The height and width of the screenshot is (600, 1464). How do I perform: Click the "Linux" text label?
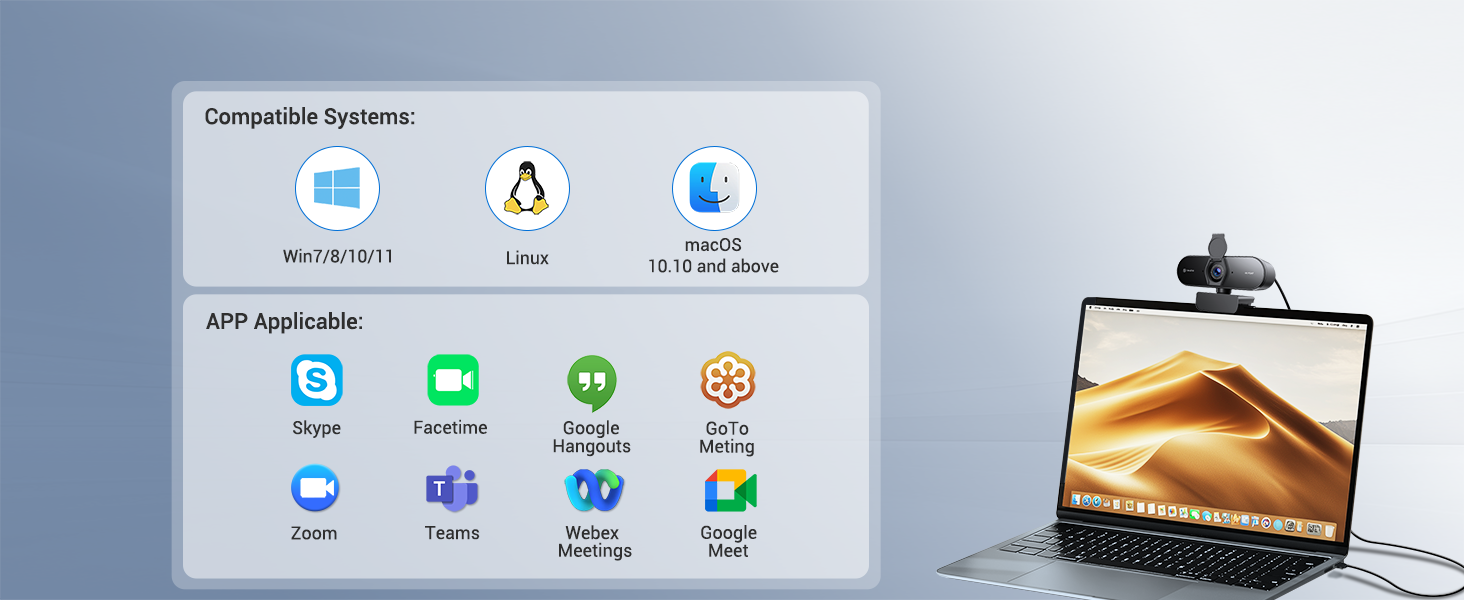click(527, 258)
